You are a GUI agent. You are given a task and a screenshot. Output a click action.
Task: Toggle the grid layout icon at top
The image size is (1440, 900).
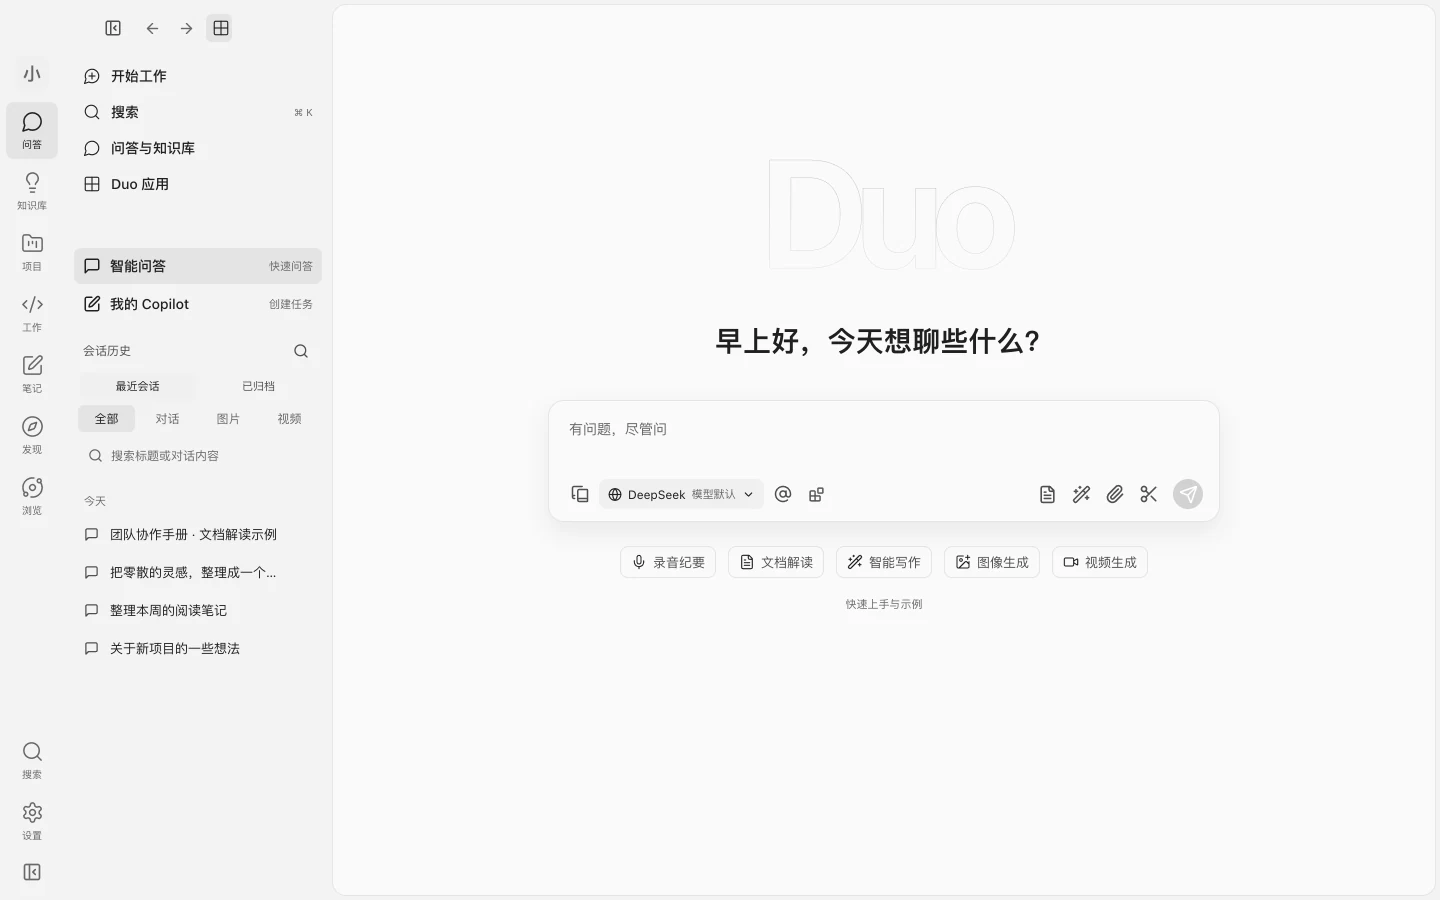(220, 28)
